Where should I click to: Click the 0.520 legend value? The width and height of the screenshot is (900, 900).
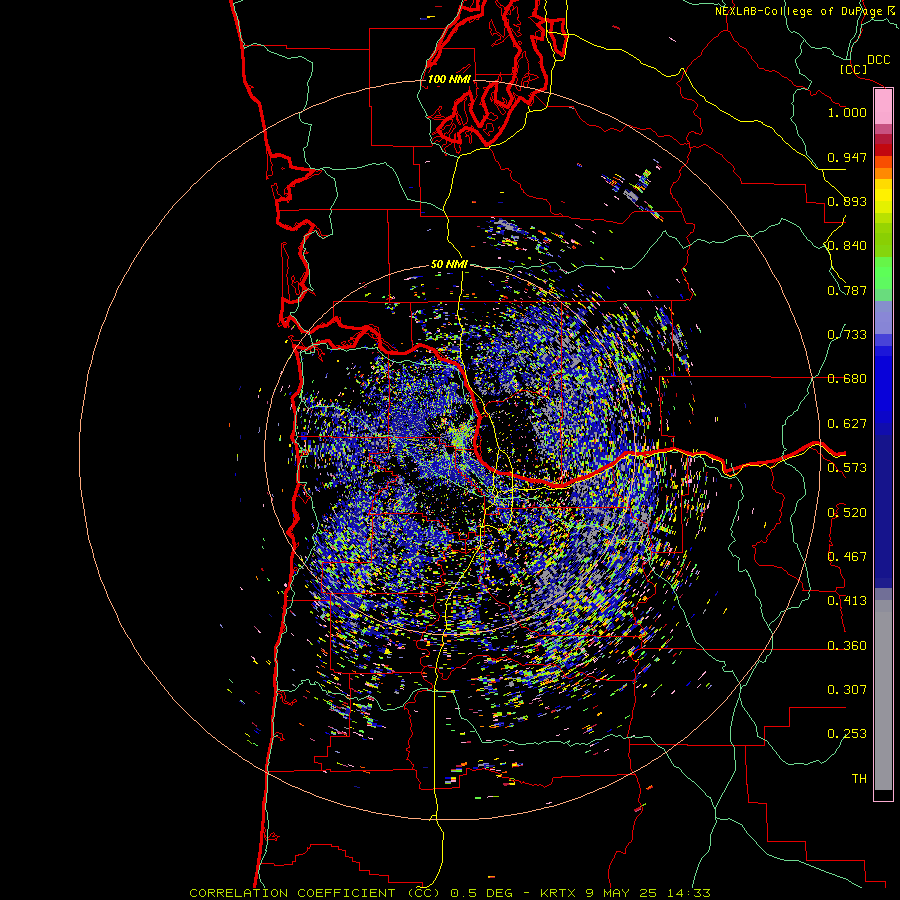847,513
